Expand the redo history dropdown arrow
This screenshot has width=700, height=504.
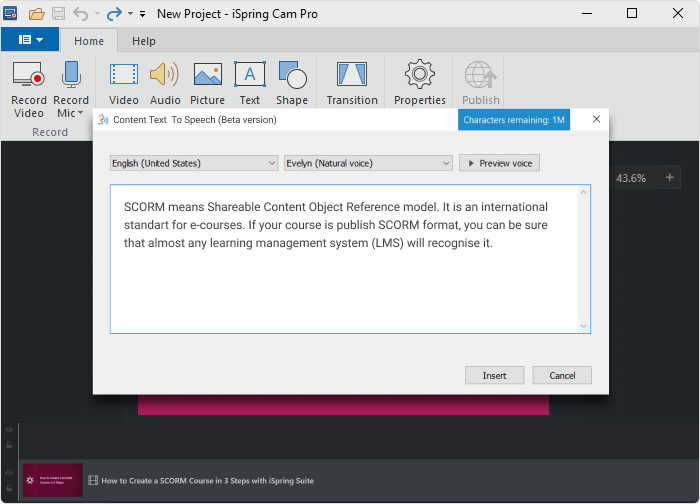click(130, 14)
